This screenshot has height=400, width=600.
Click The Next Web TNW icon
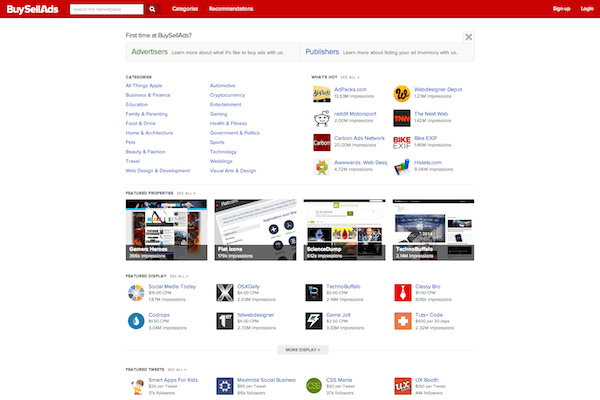(x=402, y=118)
